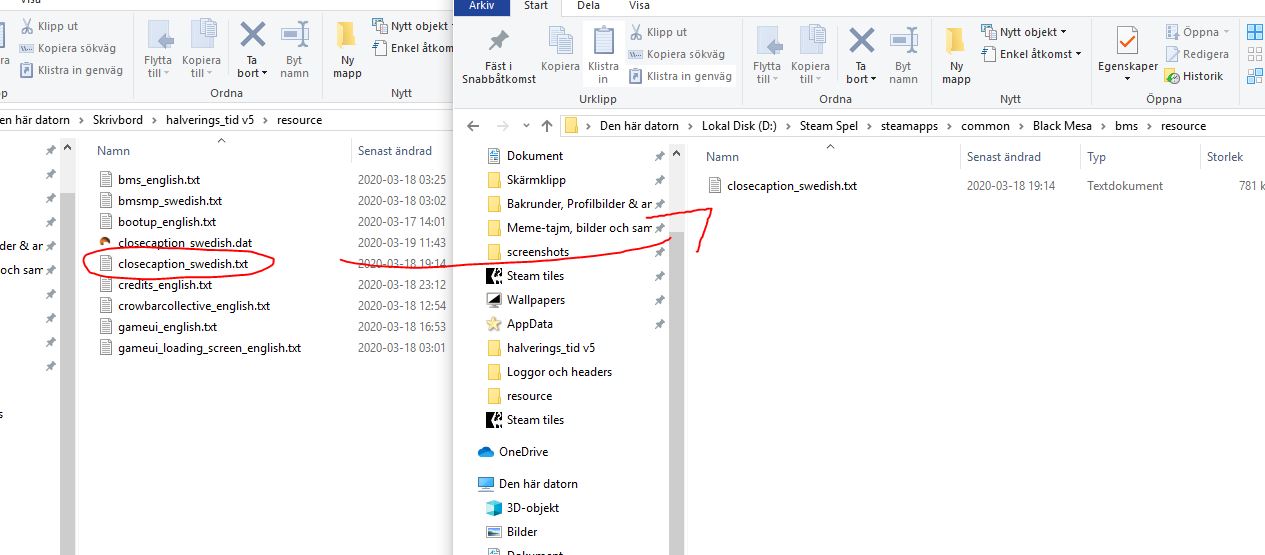Switch to Start ribbon tab
Screen dimensions: 1265x555
point(536,6)
